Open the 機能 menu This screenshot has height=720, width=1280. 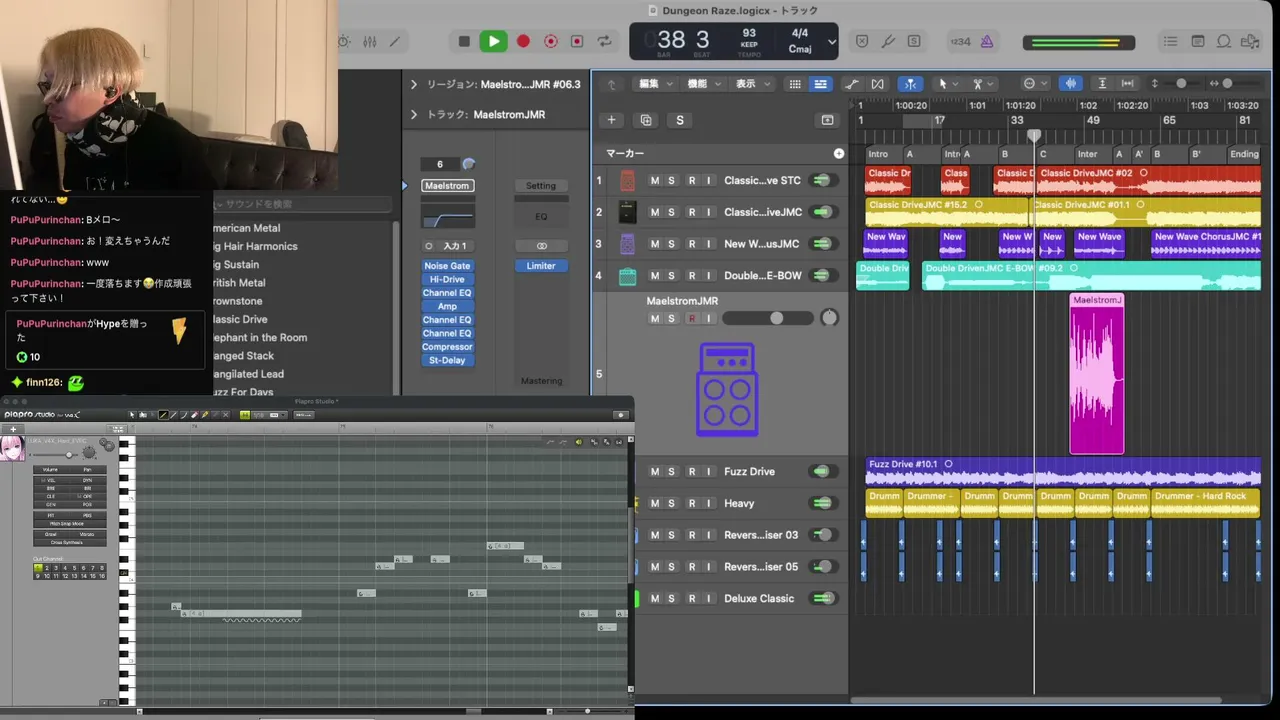click(702, 84)
